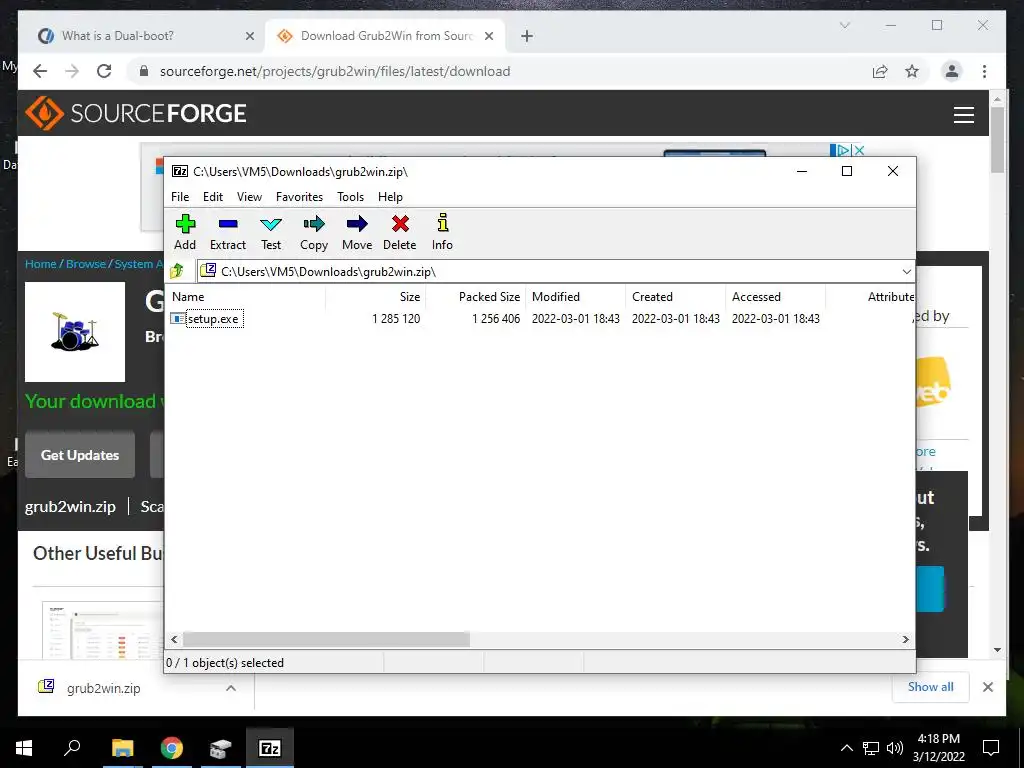Expand the 7-Zip address path dropdown
Viewport: 1024px width, 768px height.
pos(906,272)
